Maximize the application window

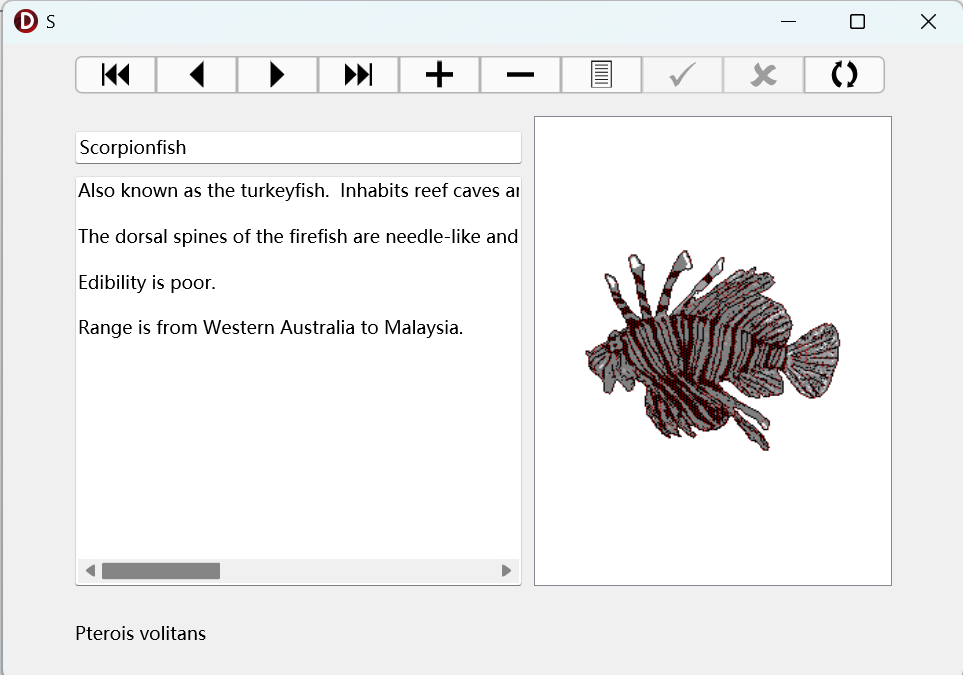[x=857, y=22]
